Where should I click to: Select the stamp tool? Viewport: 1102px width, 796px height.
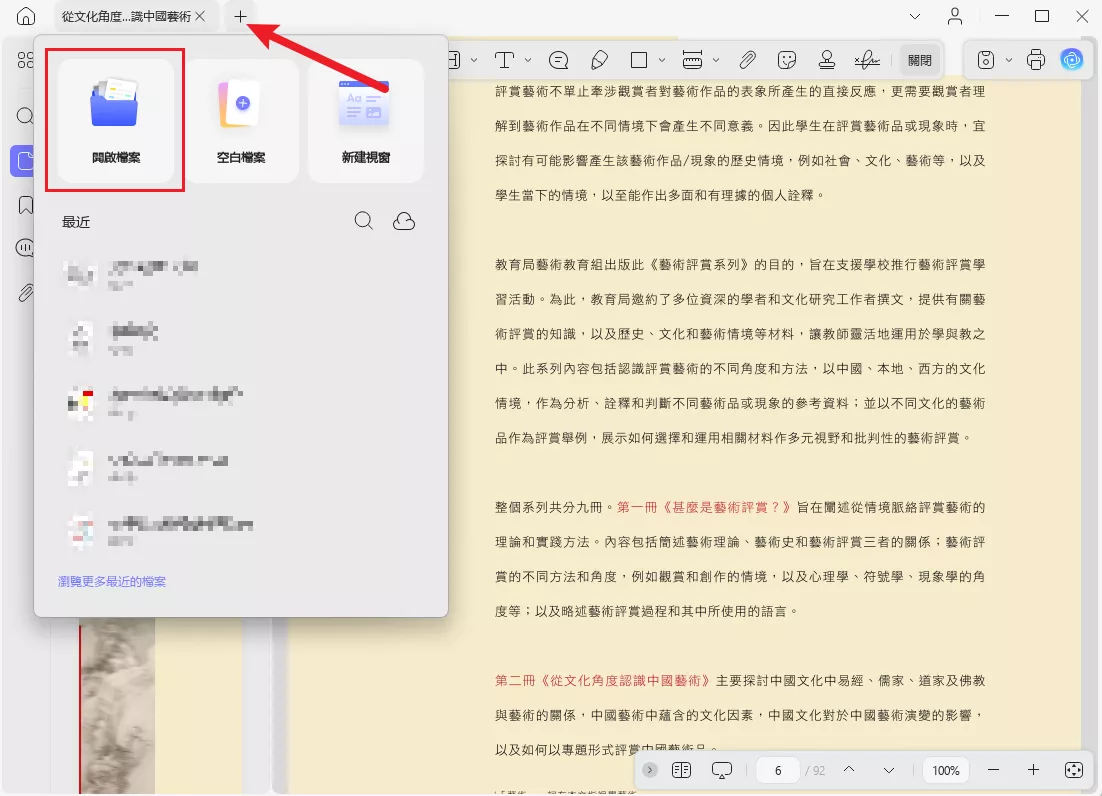pyautogui.click(x=827, y=60)
